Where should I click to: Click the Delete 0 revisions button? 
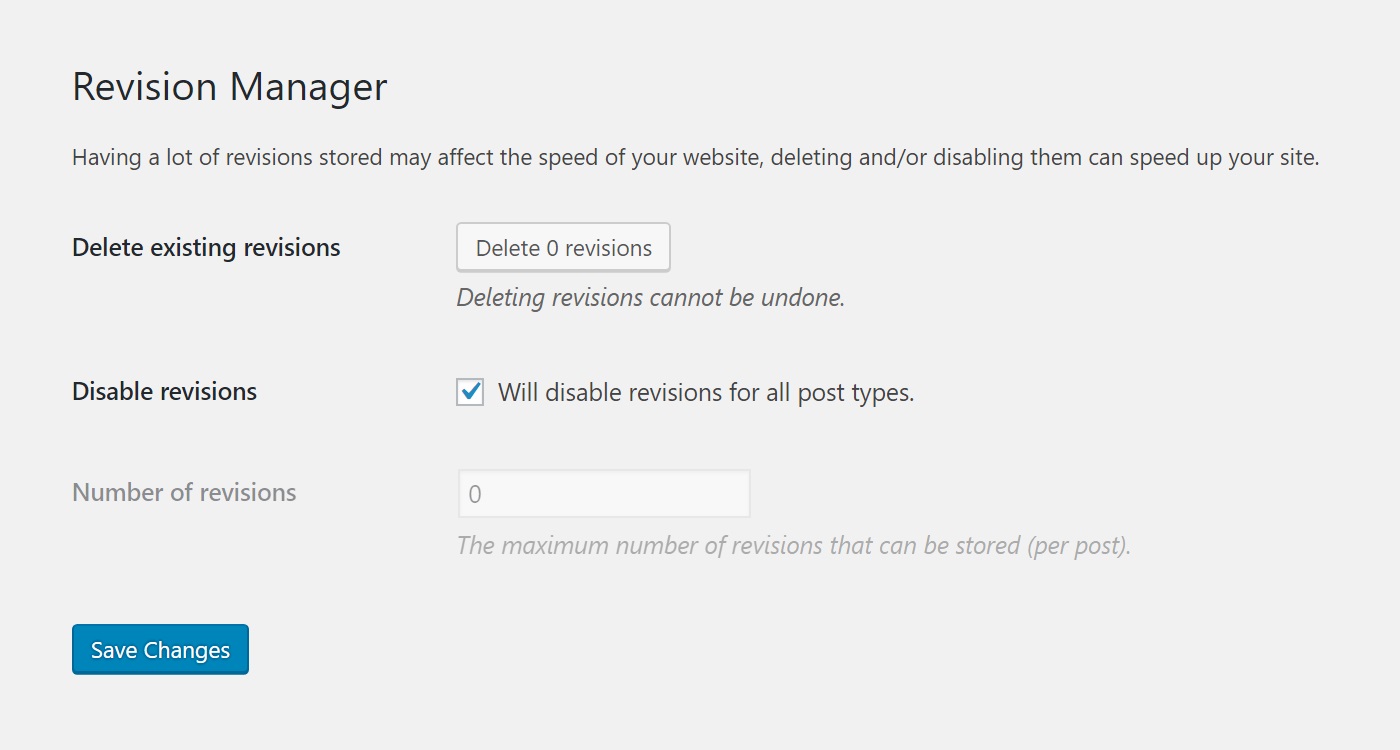click(563, 248)
